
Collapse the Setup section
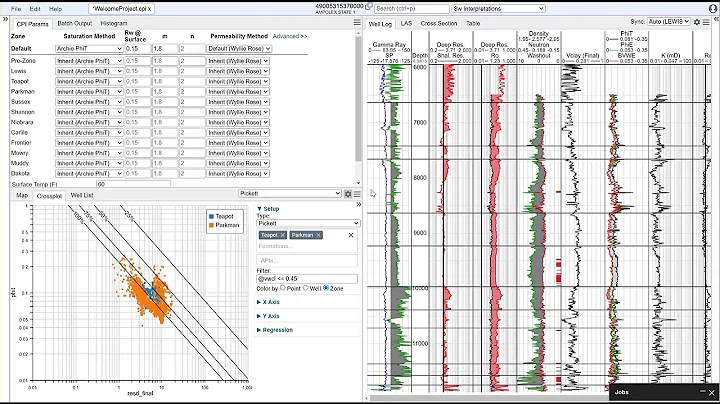268,209
